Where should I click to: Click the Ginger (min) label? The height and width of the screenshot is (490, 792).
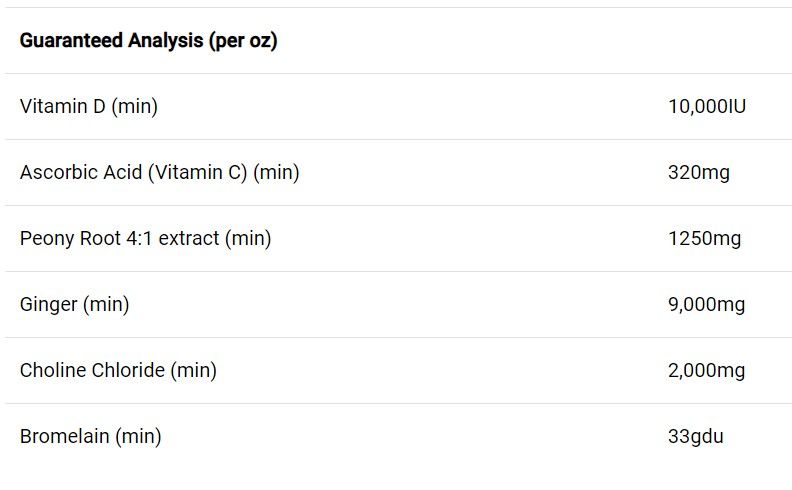click(74, 304)
